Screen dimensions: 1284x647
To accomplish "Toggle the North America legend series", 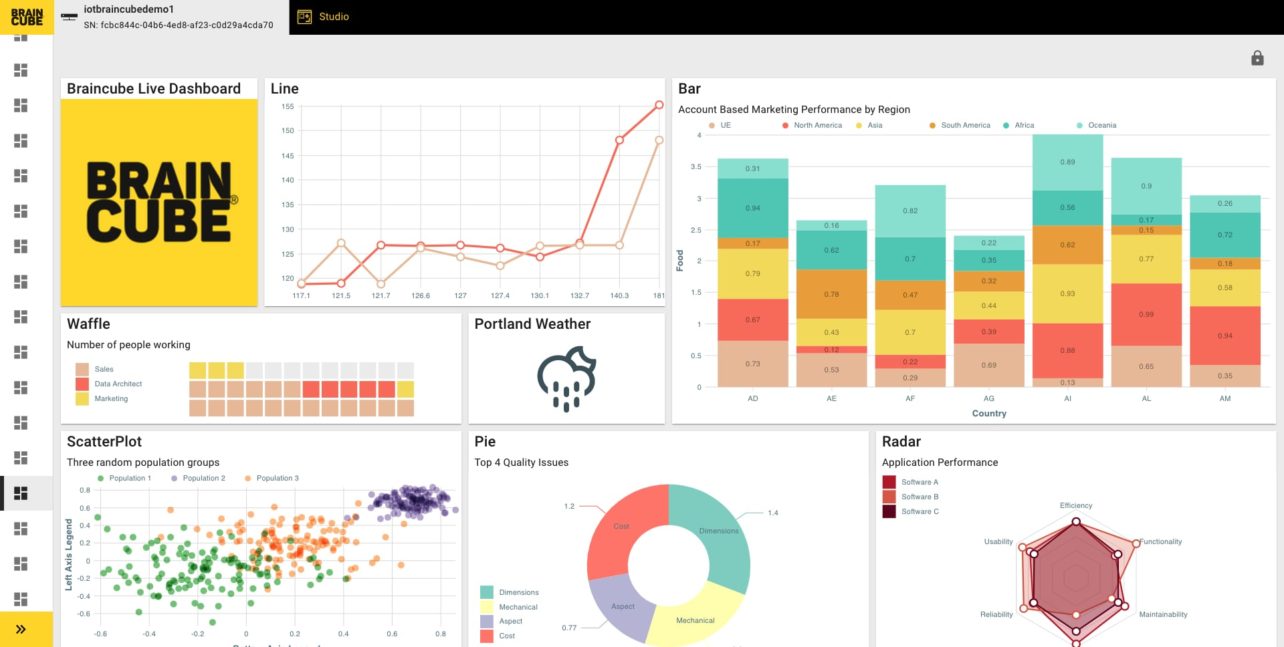I will tap(817, 125).
